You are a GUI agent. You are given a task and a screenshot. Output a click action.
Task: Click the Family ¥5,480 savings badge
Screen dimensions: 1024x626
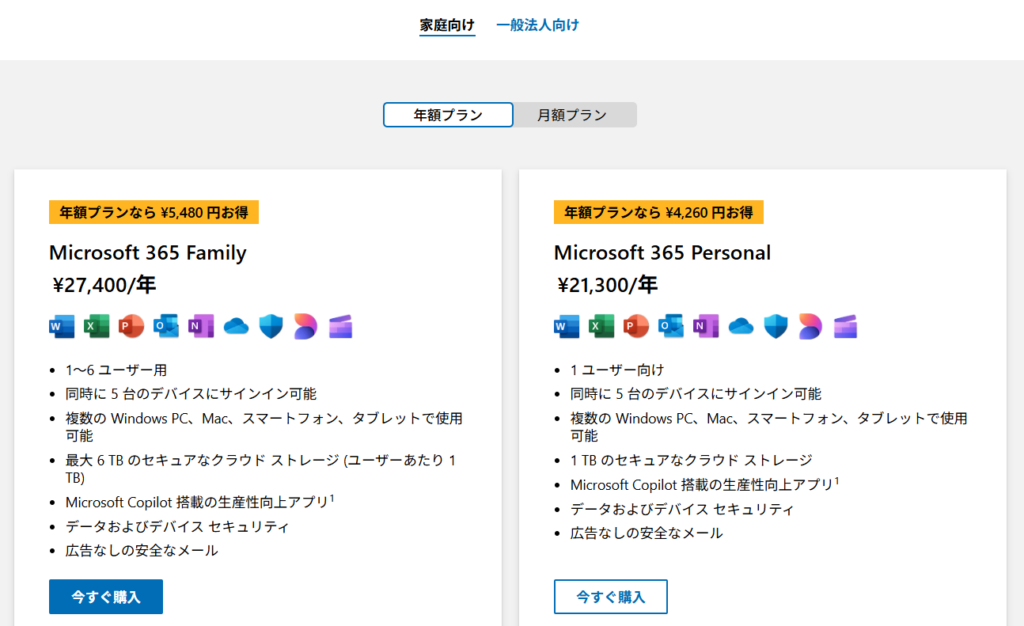coord(154,212)
